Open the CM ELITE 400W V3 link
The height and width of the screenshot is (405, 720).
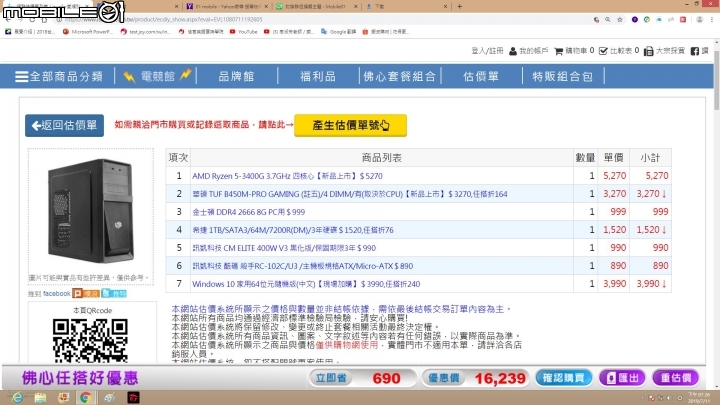pos(284,248)
